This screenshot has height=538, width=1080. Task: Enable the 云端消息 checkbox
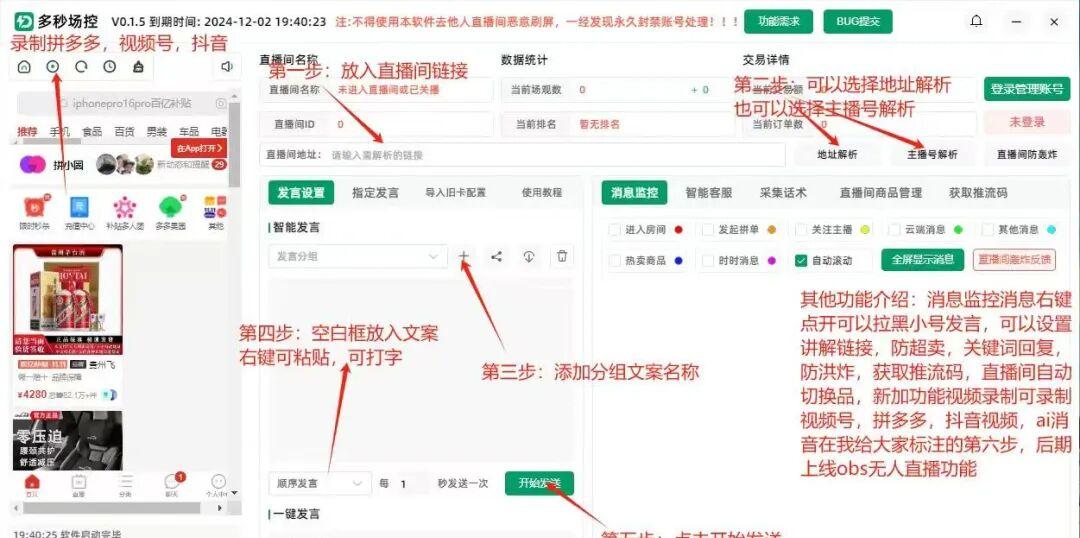[893, 229]
